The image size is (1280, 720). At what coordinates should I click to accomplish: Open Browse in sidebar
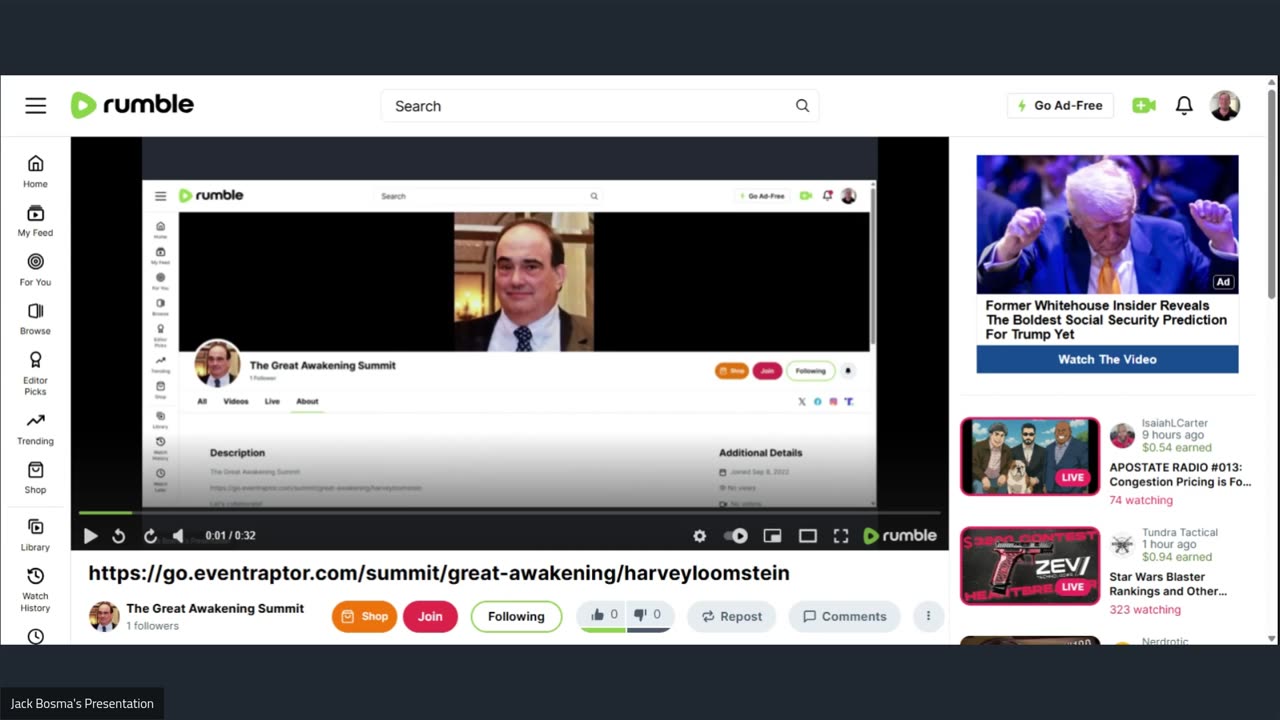click(x=35, y=319)
